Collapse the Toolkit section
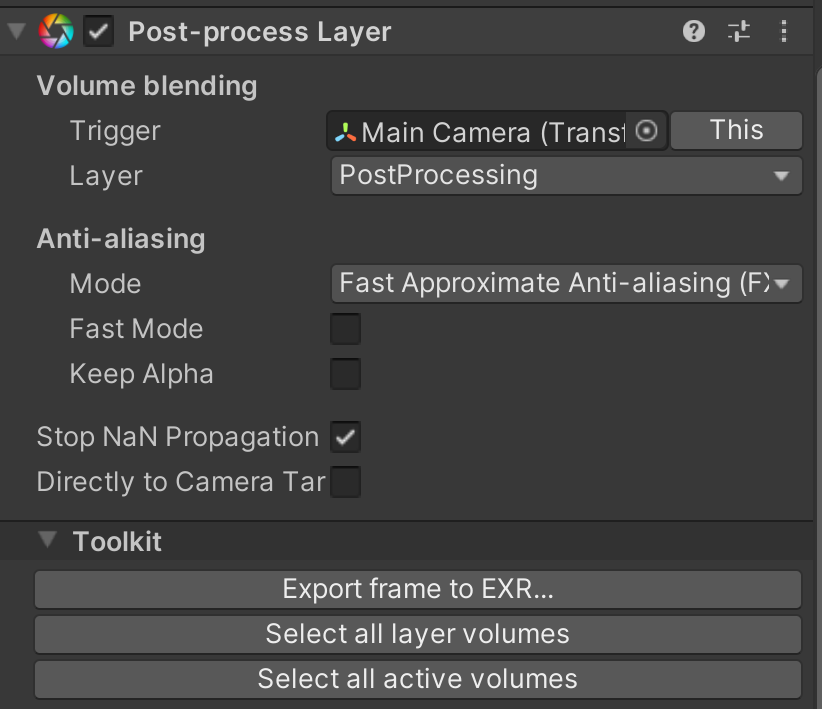 [47, 541]
